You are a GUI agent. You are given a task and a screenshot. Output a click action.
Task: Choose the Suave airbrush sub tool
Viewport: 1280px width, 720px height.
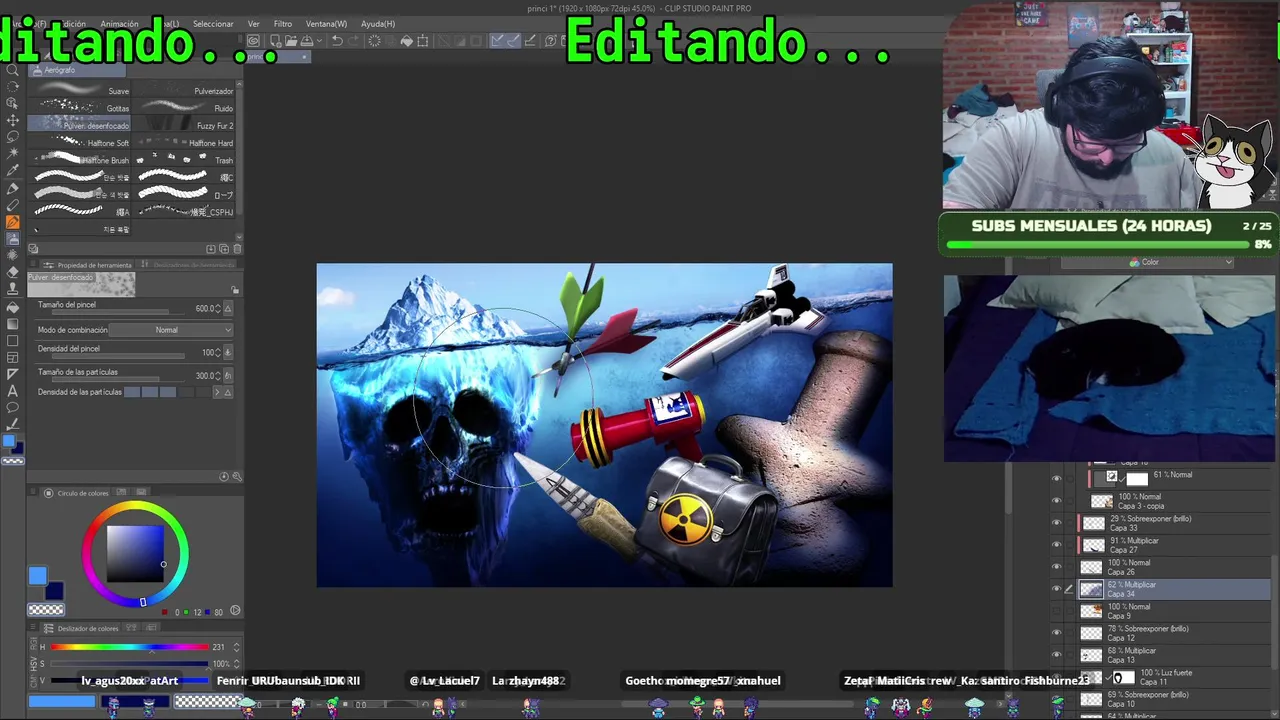pyautogui.click(x=80, y=91)
